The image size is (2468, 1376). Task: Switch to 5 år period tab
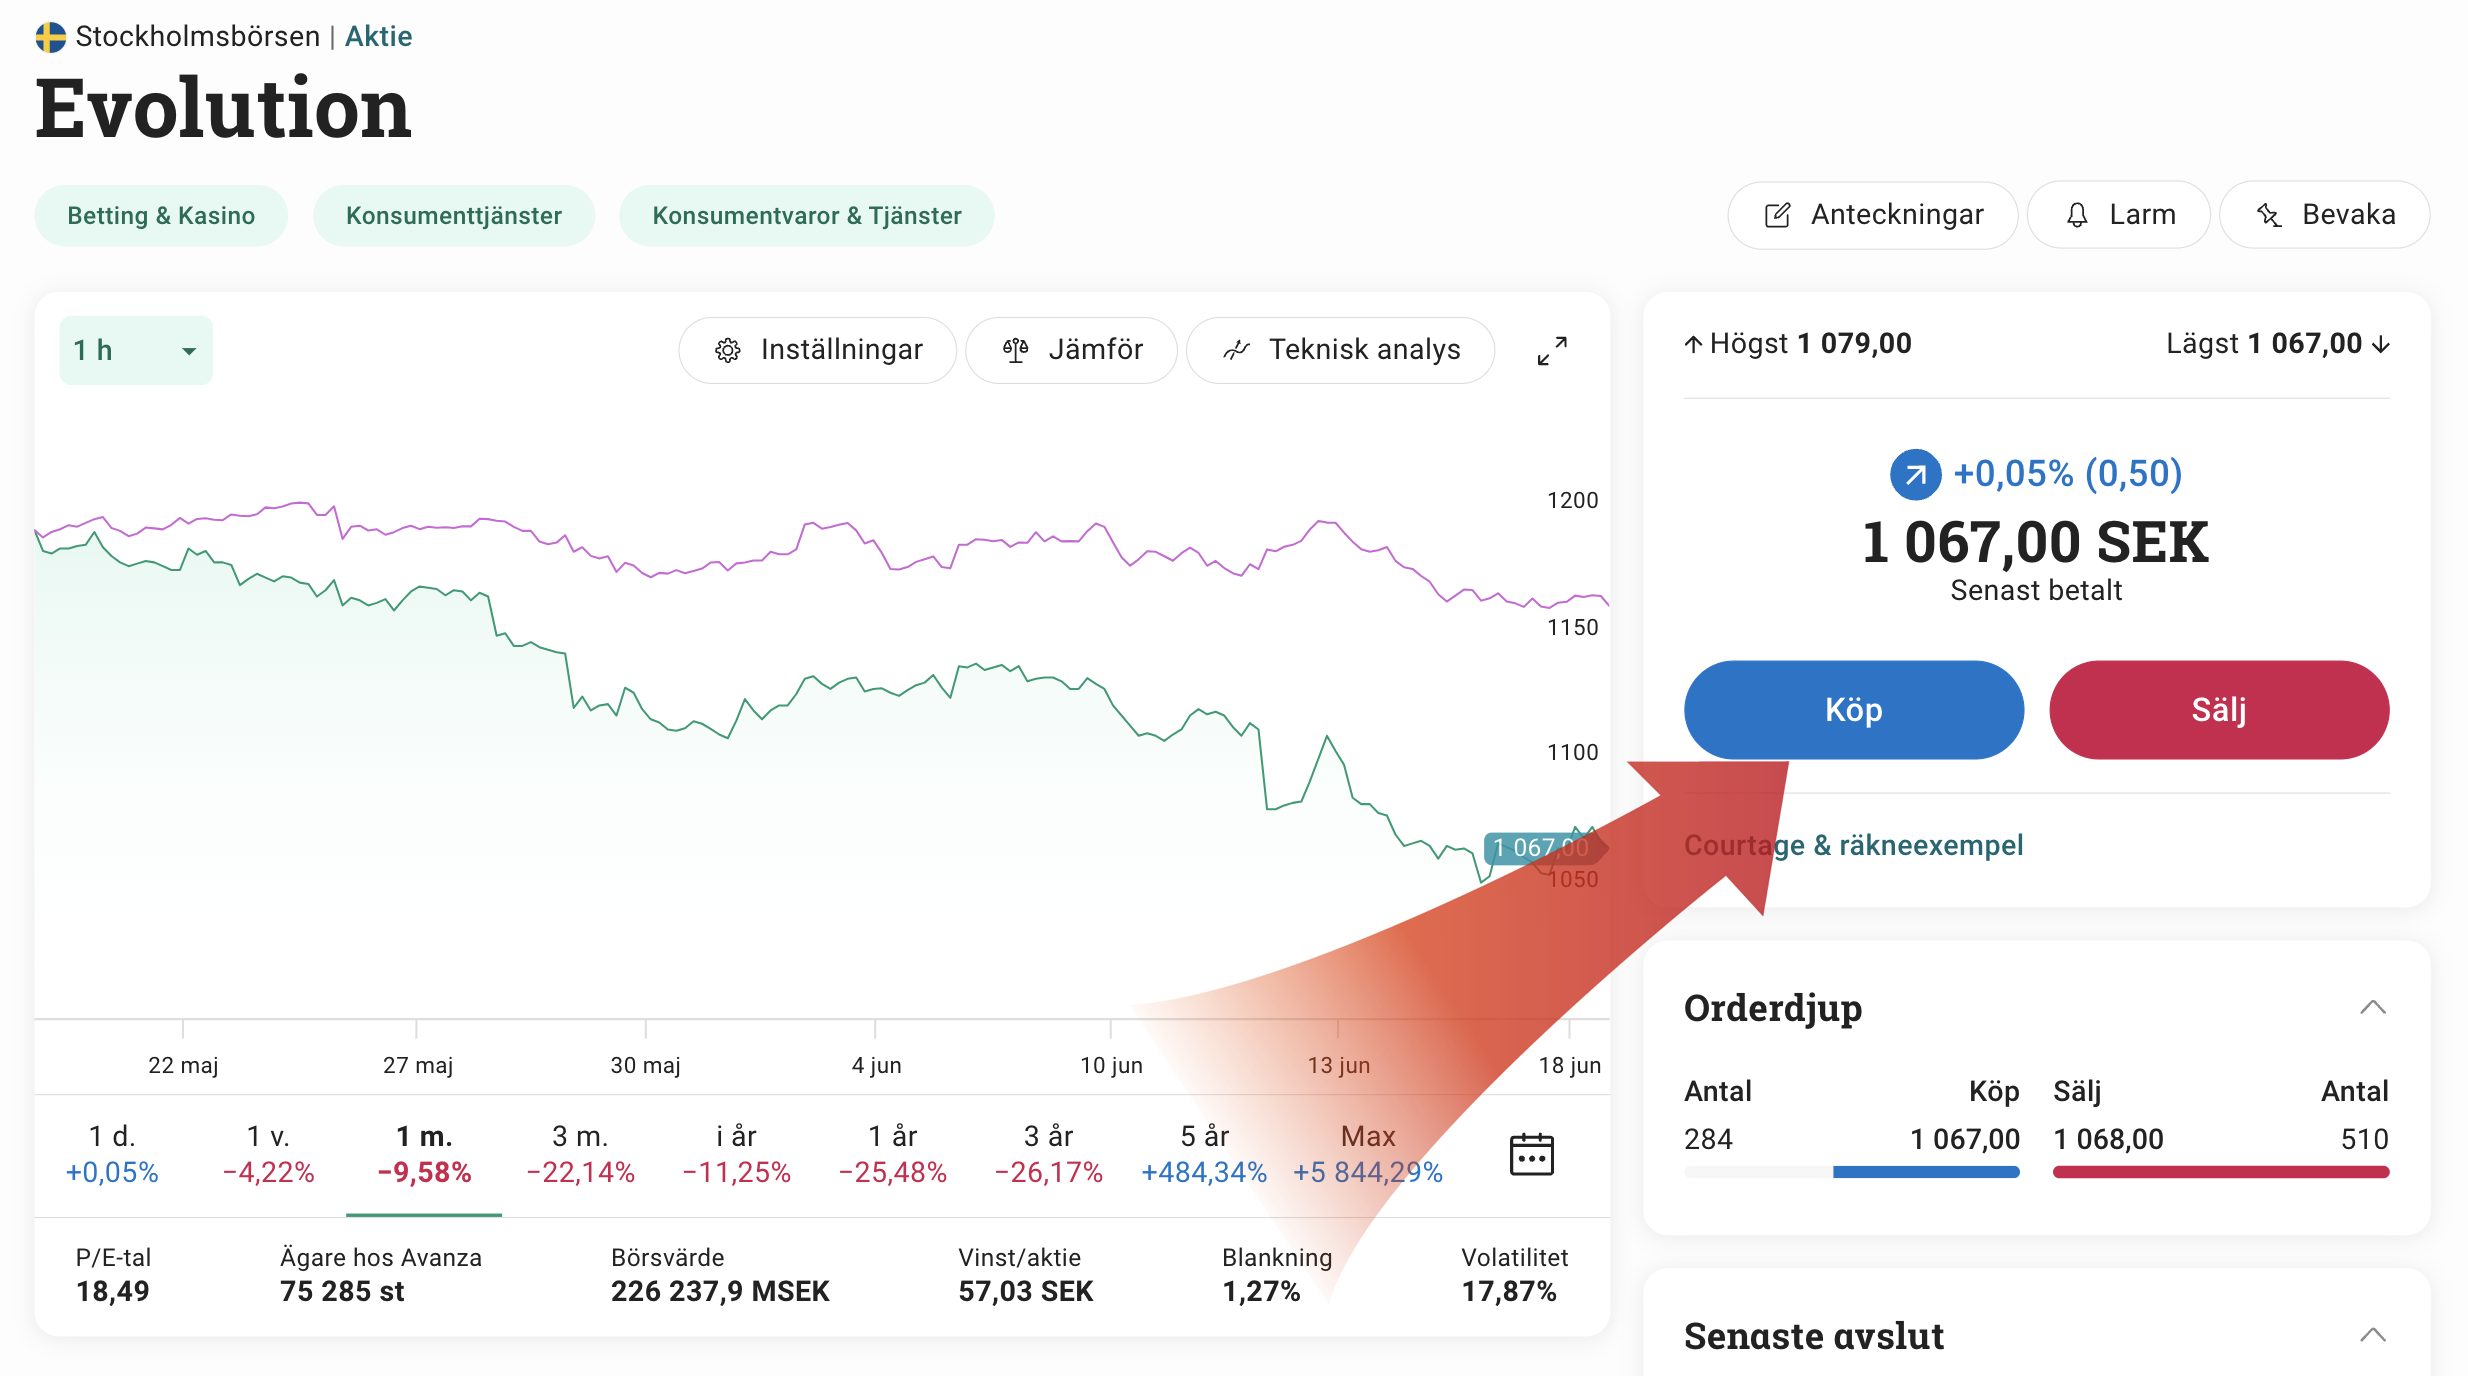[1204, 1153]
